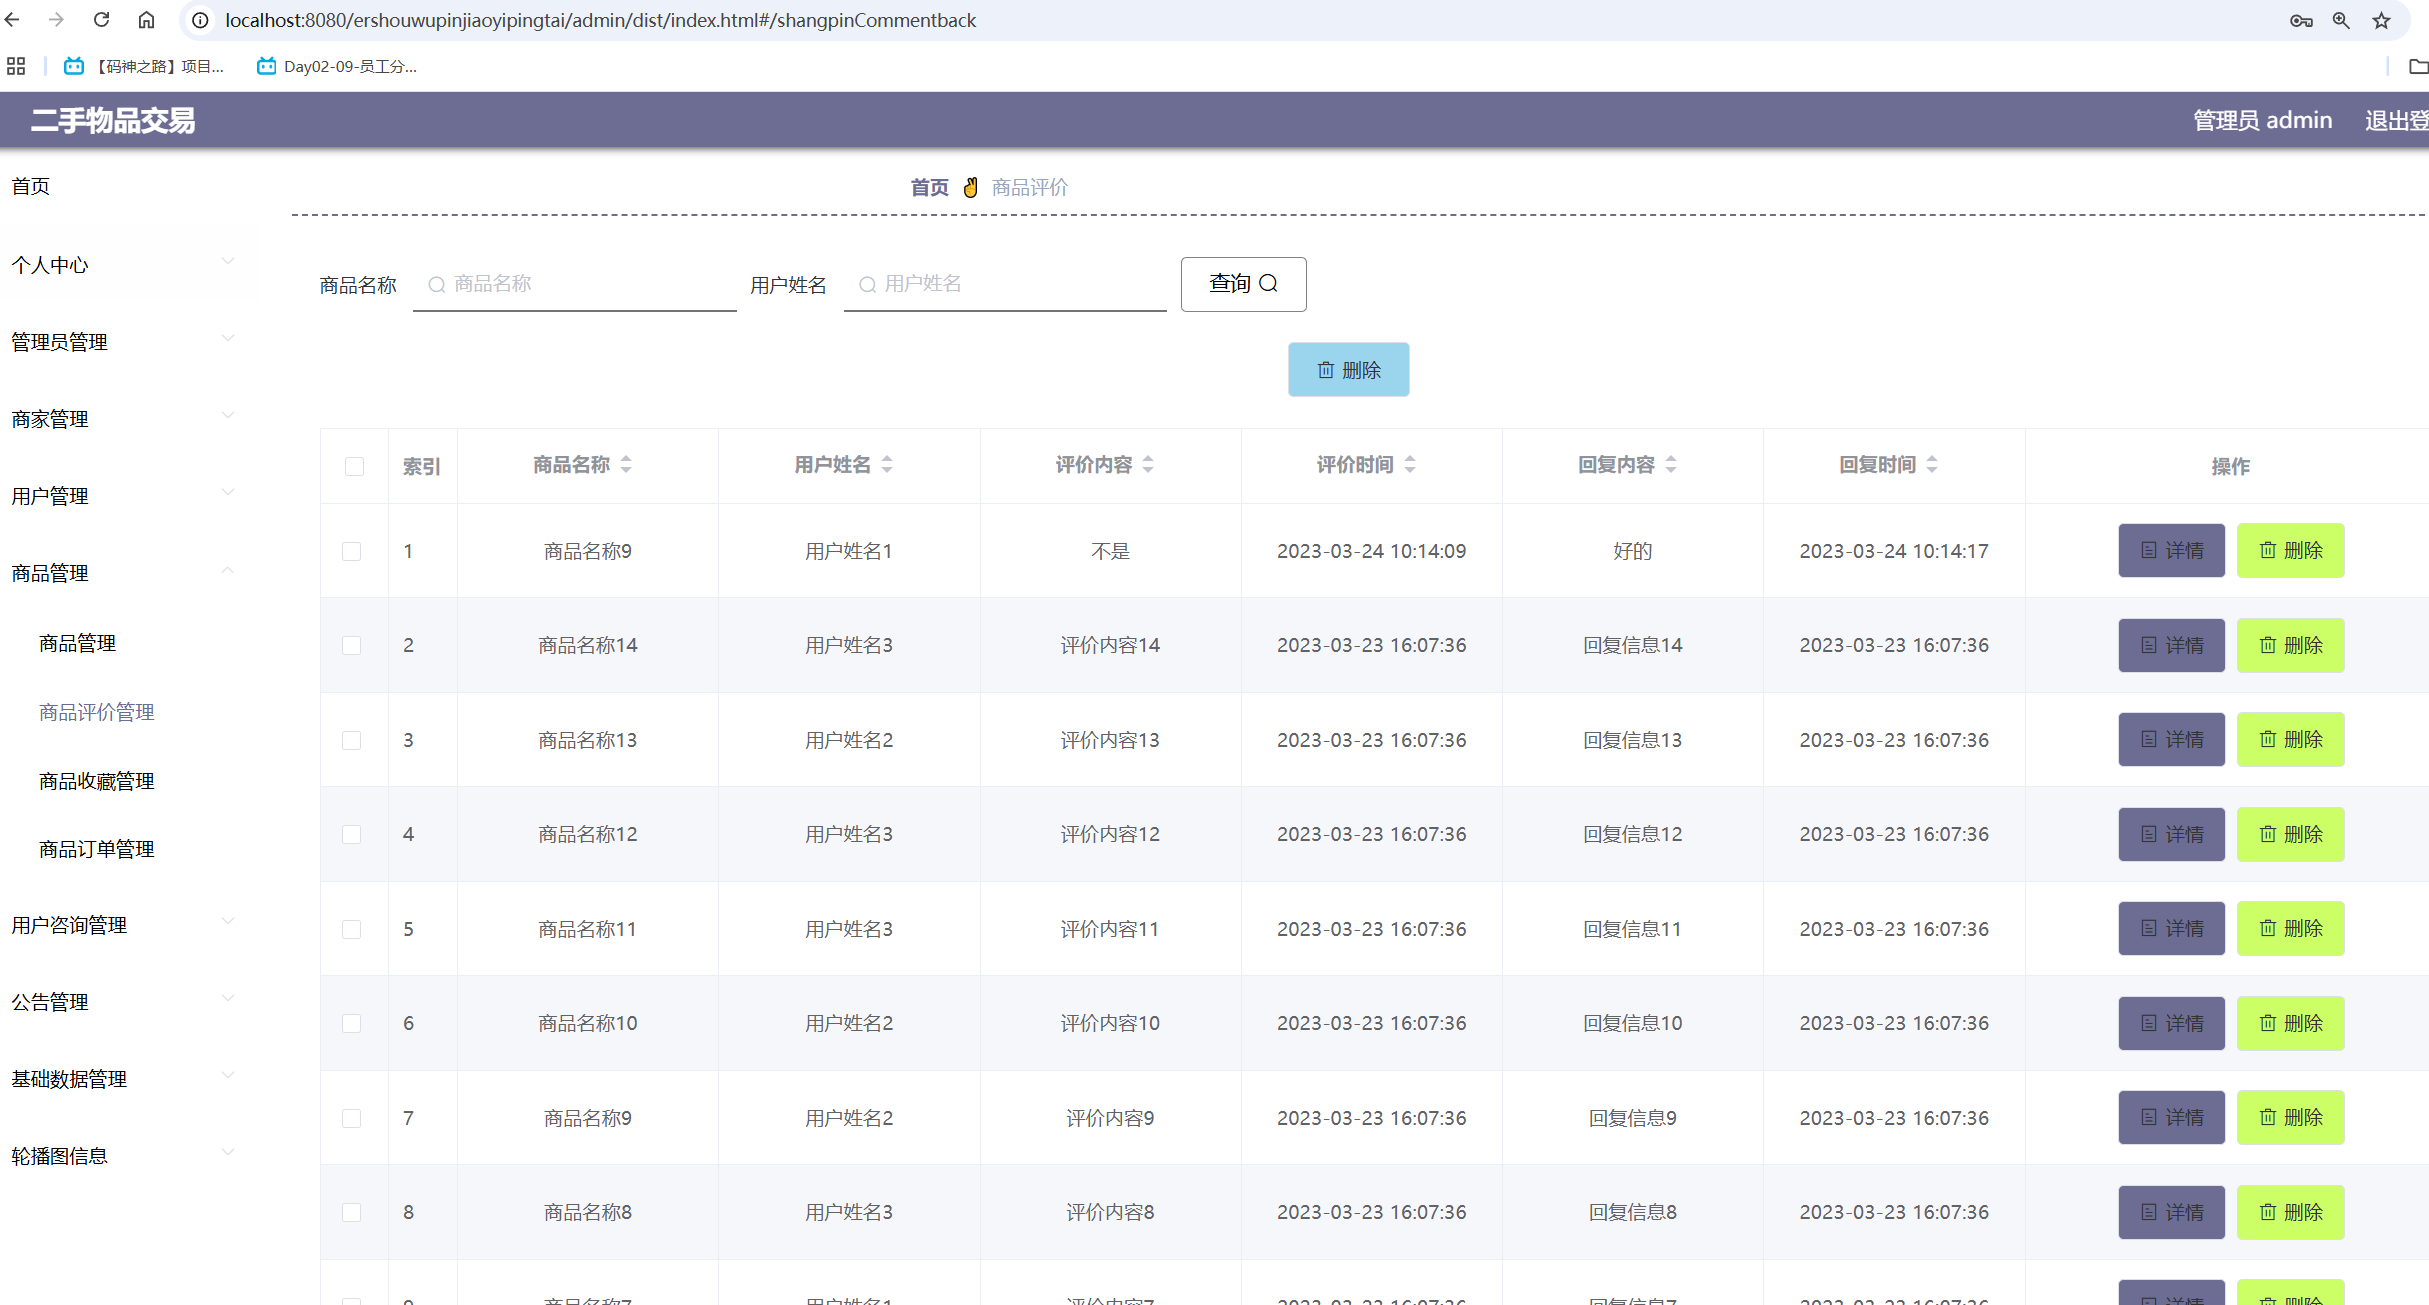Screen dimensions: 2429x1305
Task: Click the browser address bar URL
Action: (x=600, y=20)
